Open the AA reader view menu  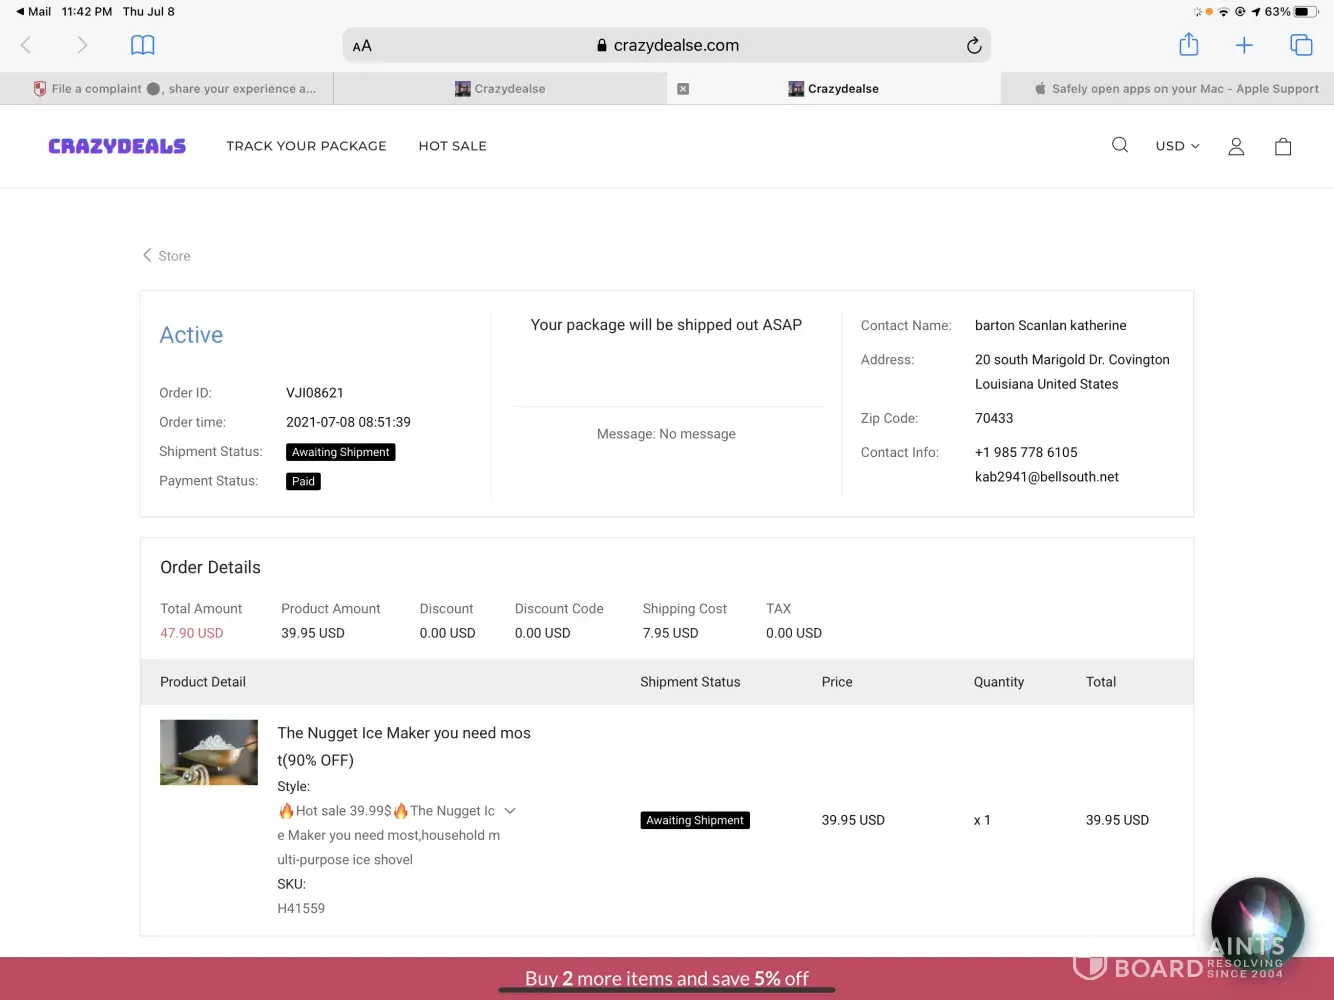click(x=362, y=46)
